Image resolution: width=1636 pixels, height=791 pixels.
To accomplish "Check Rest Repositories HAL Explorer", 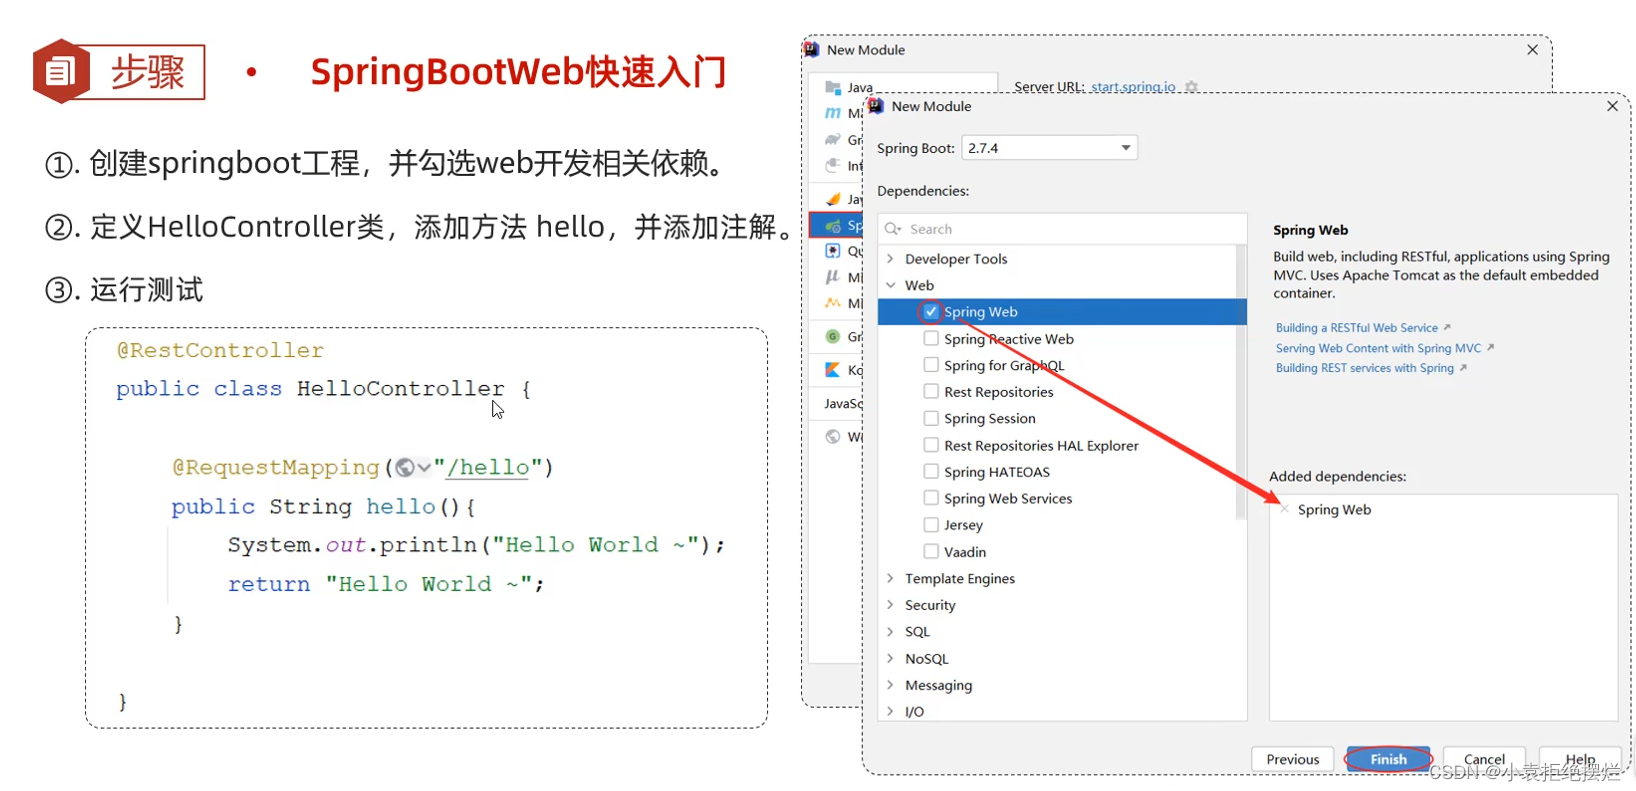I will coord(931,445).
